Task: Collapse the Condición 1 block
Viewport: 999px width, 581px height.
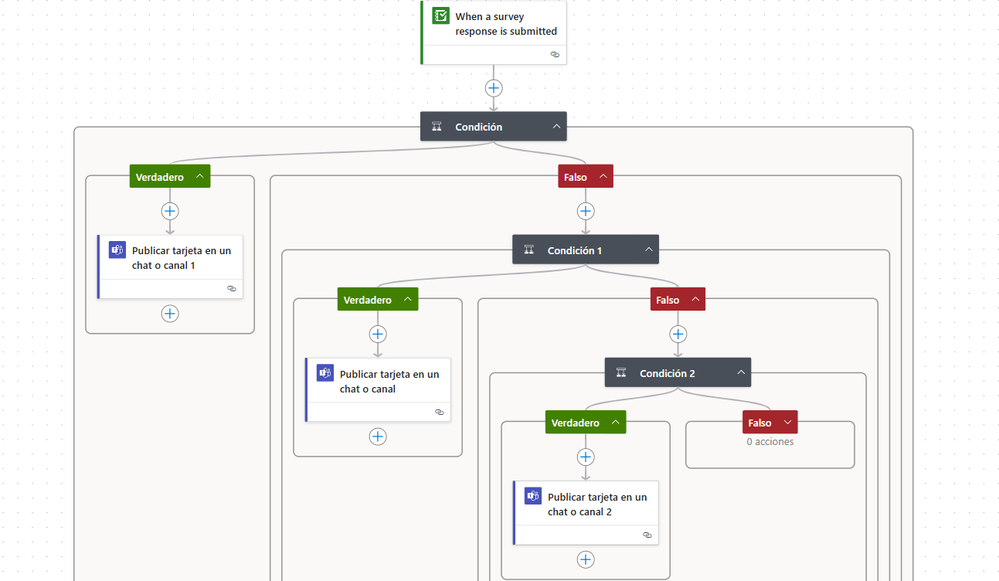Action: [x=649, y=250]
